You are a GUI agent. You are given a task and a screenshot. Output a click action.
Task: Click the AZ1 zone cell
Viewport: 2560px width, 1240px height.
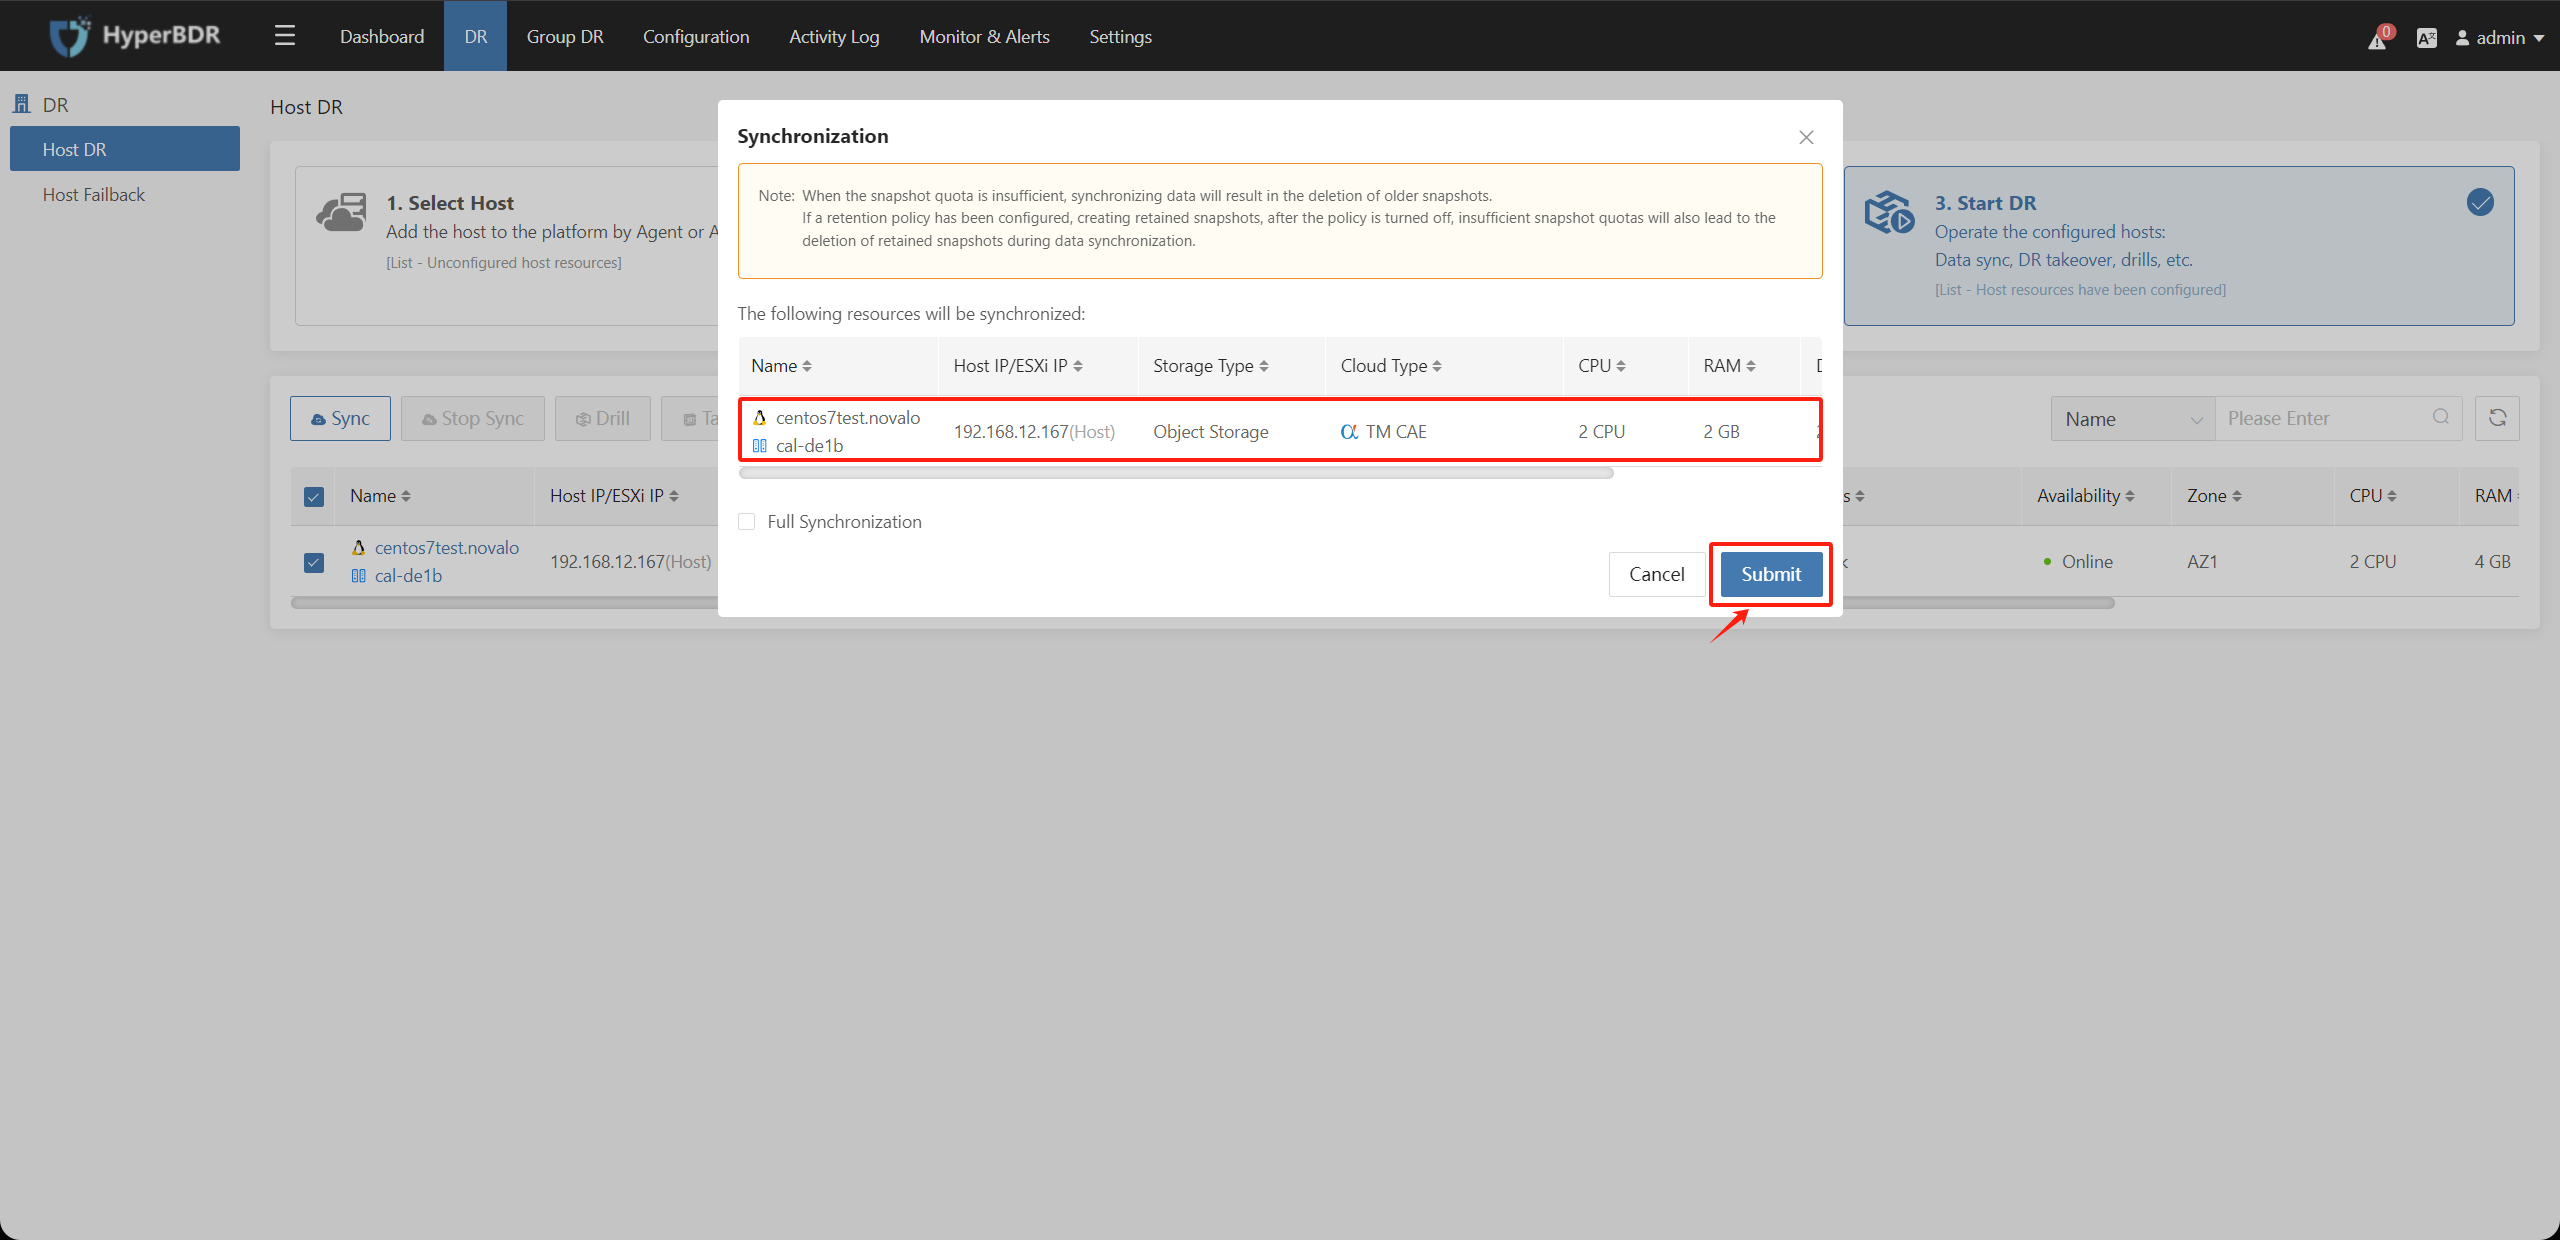pos(2202,562)
